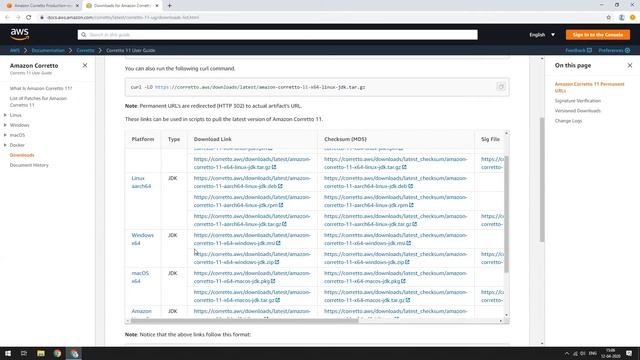Expand the macOS section in sidebar

(x=5, y=135)
